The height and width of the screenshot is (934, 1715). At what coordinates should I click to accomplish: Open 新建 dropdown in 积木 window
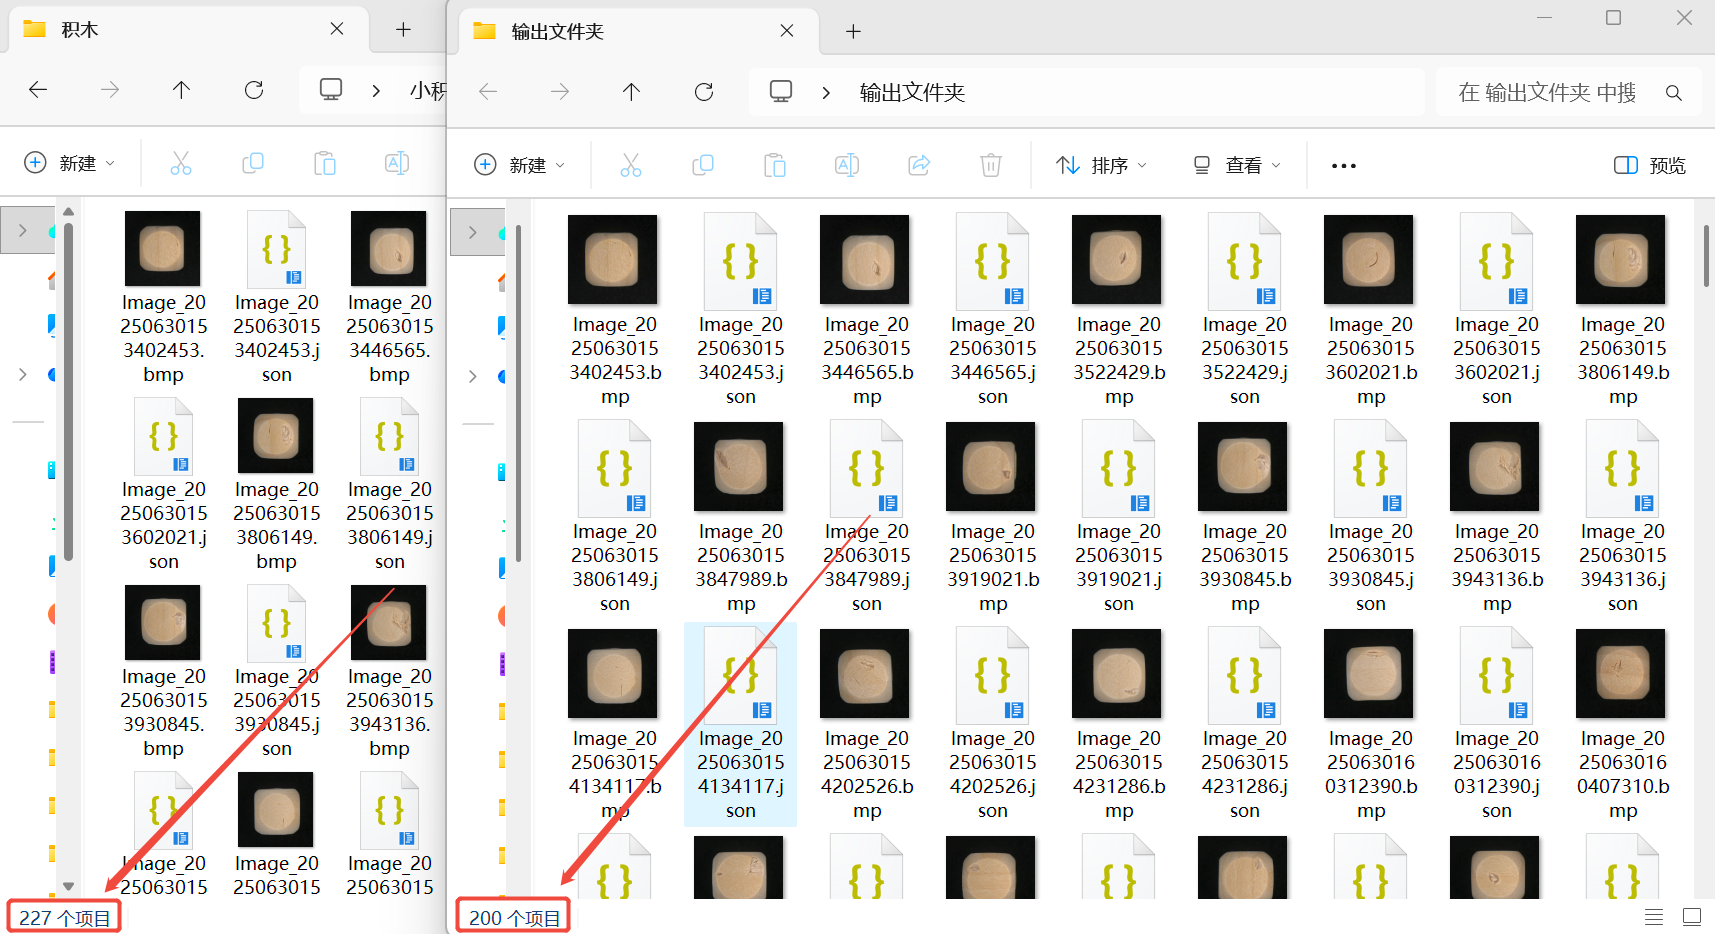tap(69, 163)
